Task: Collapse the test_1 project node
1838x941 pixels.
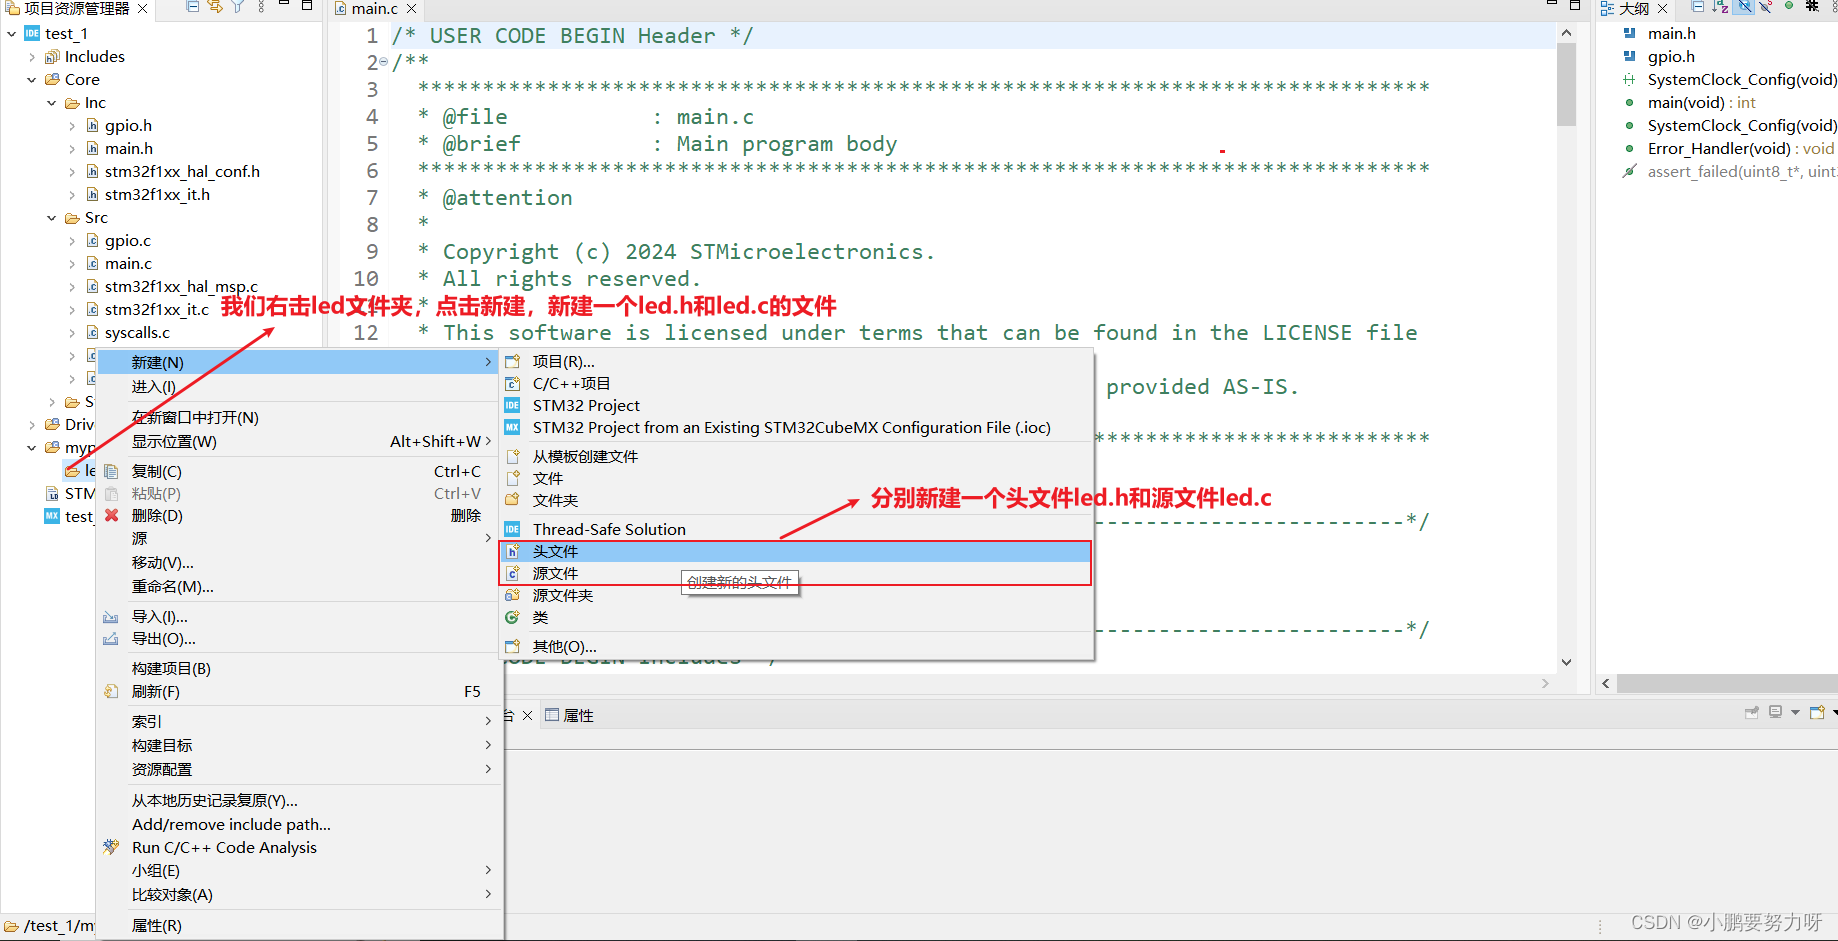Action: point(11,34)
